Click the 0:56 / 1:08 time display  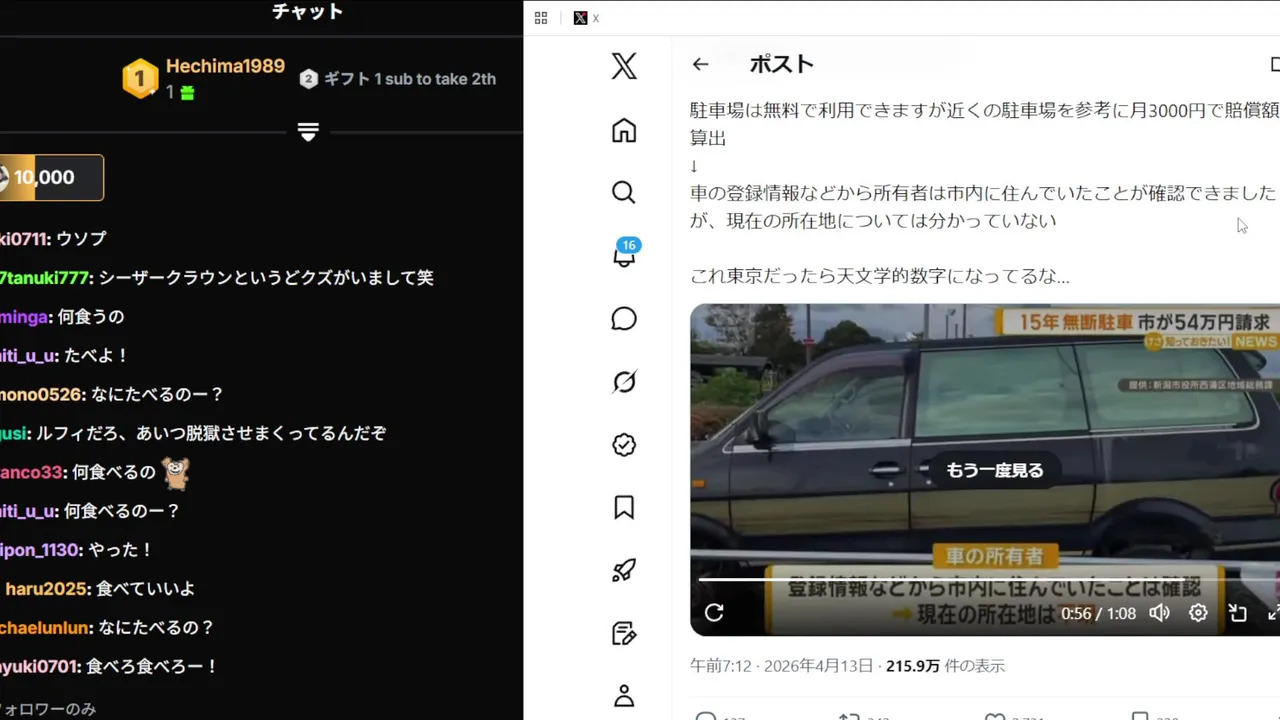(x=1098, y=613)
